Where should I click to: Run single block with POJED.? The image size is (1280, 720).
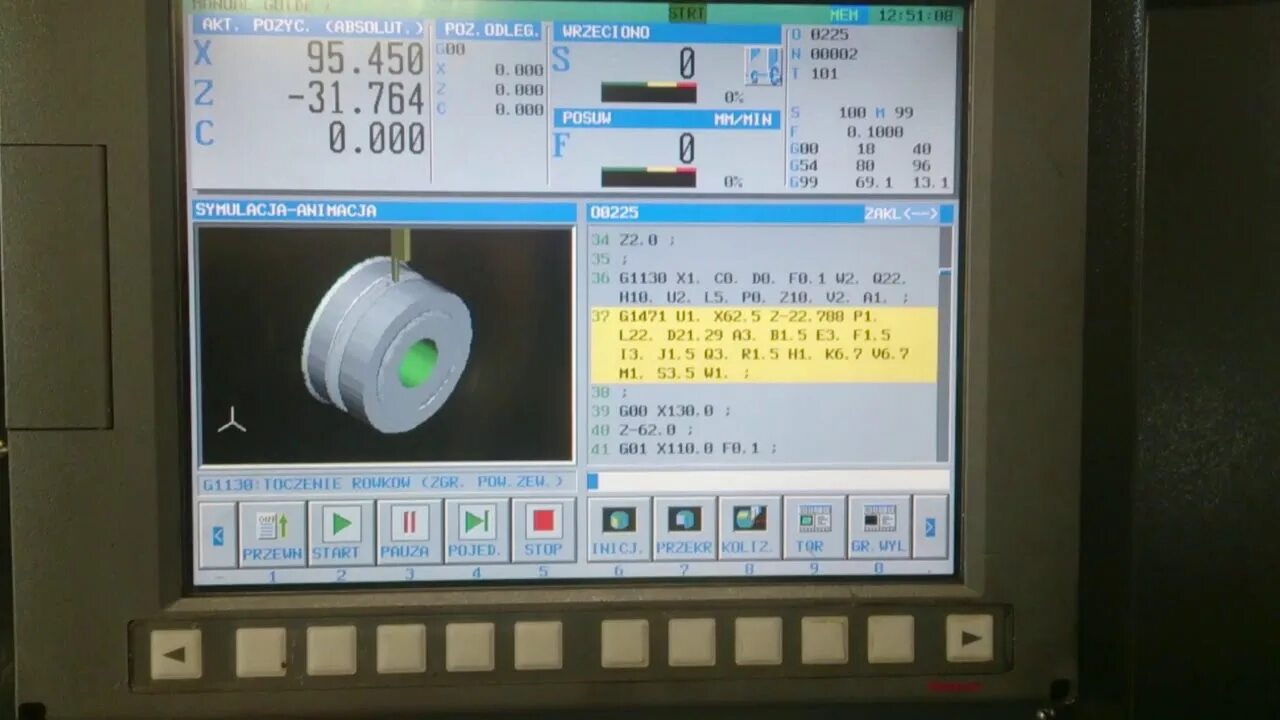coord(476,532)
